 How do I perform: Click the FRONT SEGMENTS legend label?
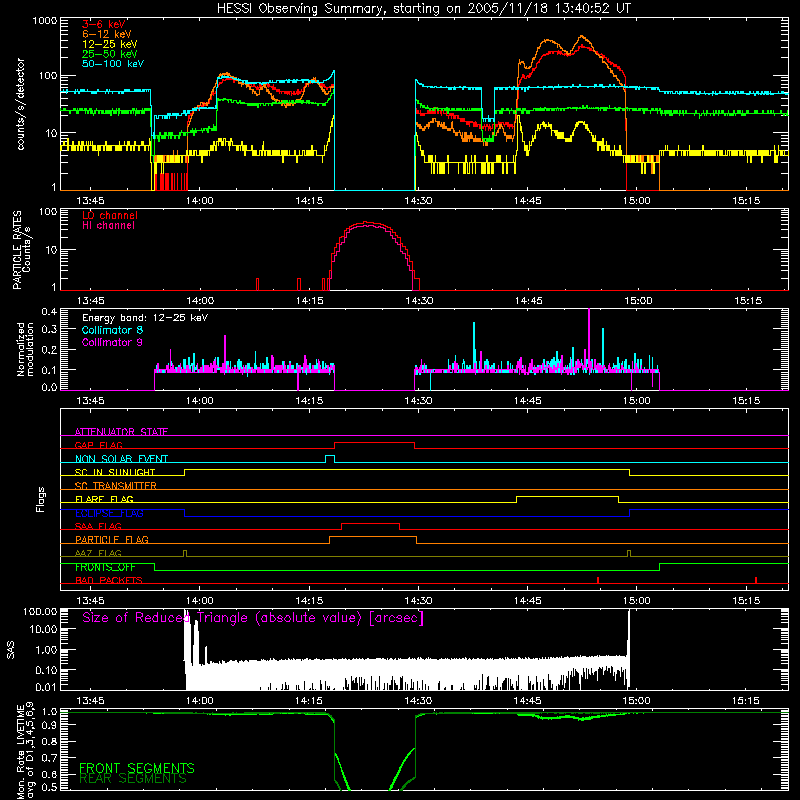[x=137, y=768]
